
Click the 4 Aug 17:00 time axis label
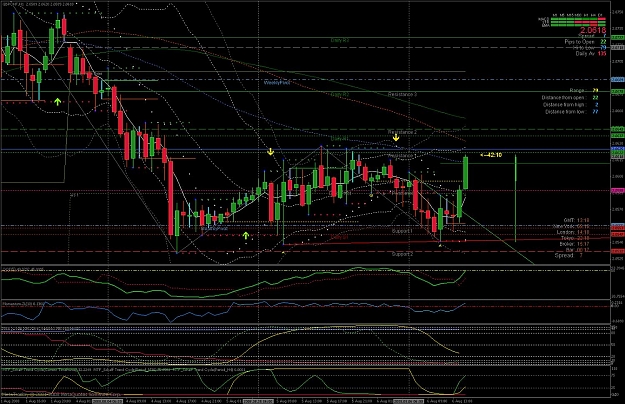click(187, 401)
